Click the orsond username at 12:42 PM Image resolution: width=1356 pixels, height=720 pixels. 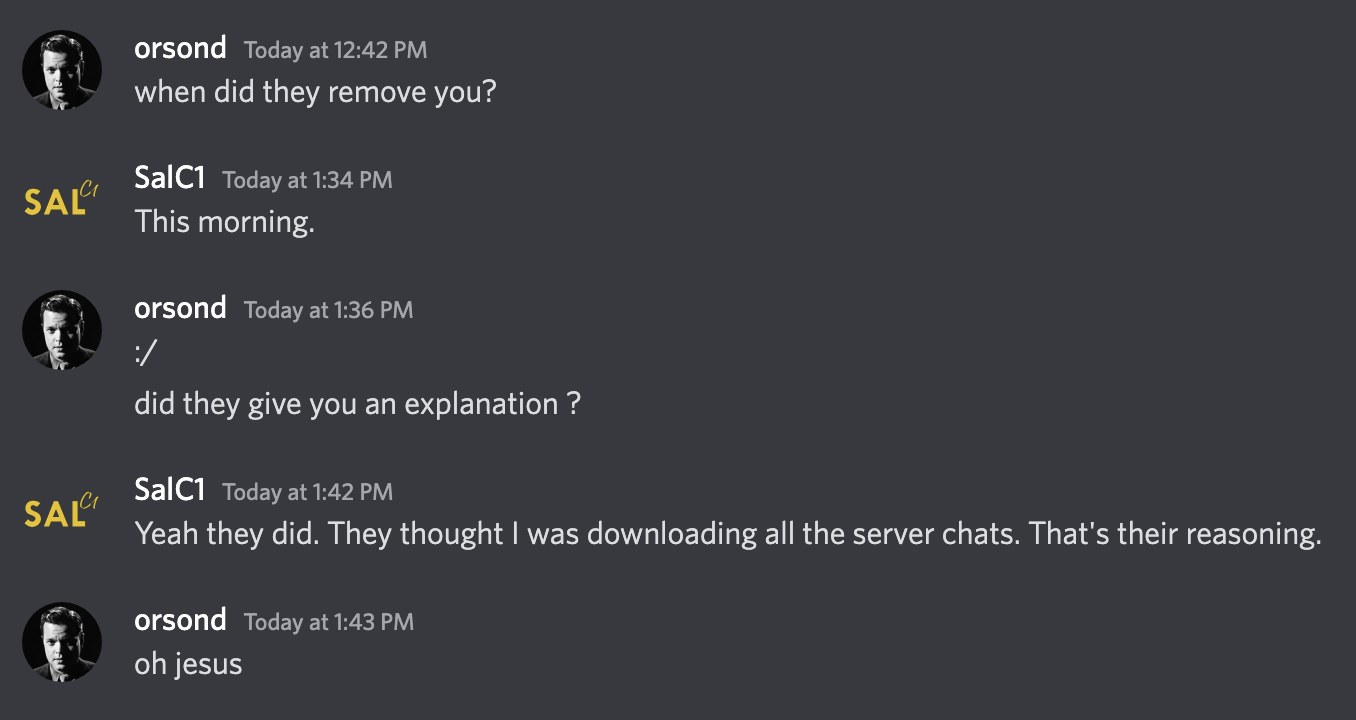click(x=180, y=48)
